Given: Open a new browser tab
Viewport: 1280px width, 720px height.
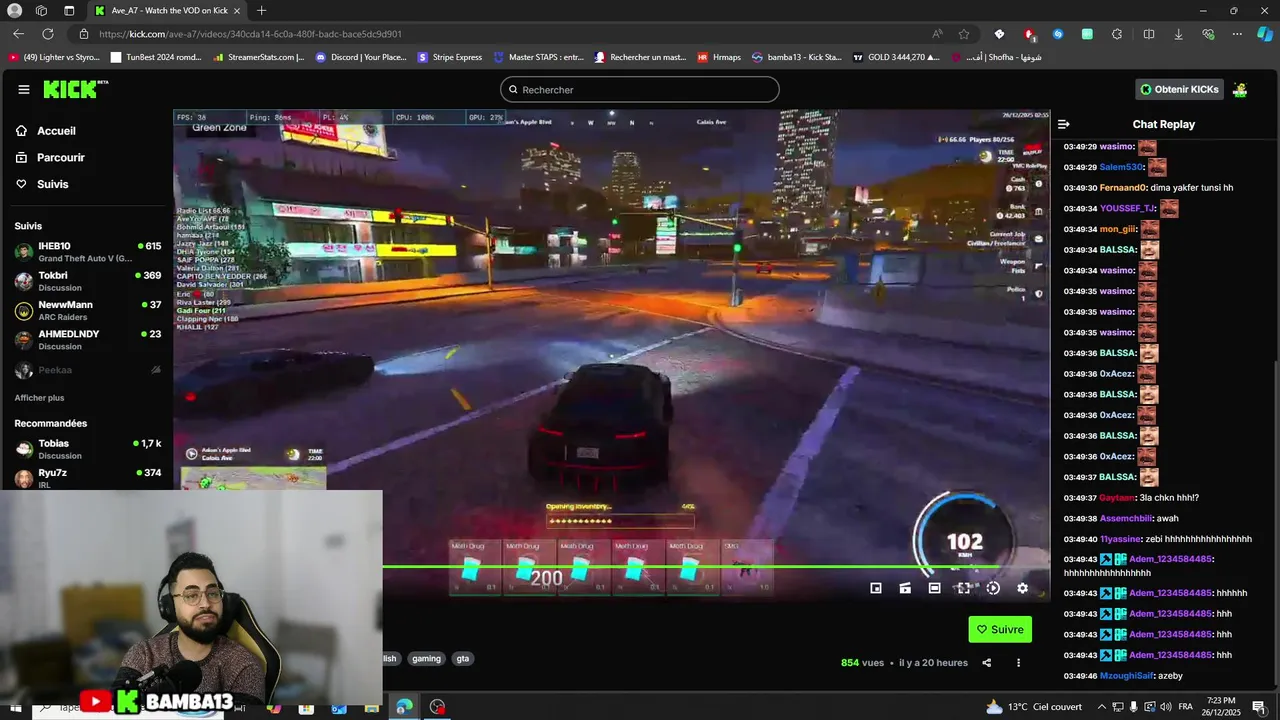Looking at the screenshot, I should [261, 10].
